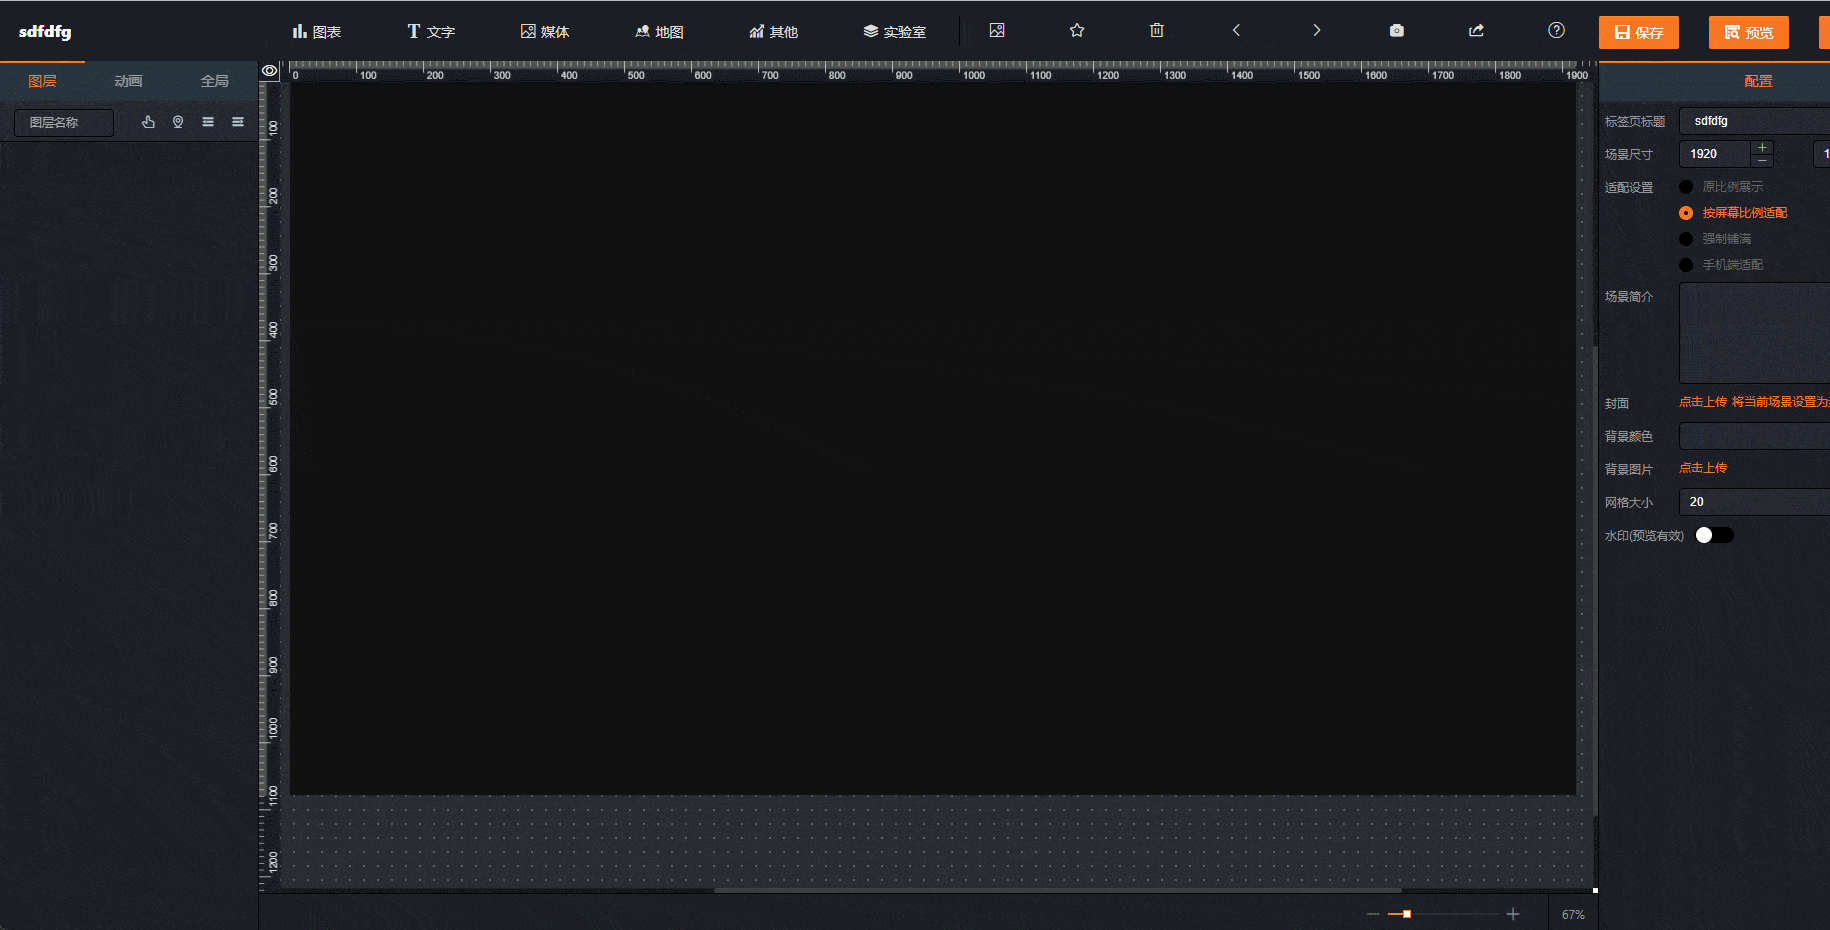Increase scene width with the stepper plus
Viewport: 1830px width, 930px height.
coord(1762,148)
